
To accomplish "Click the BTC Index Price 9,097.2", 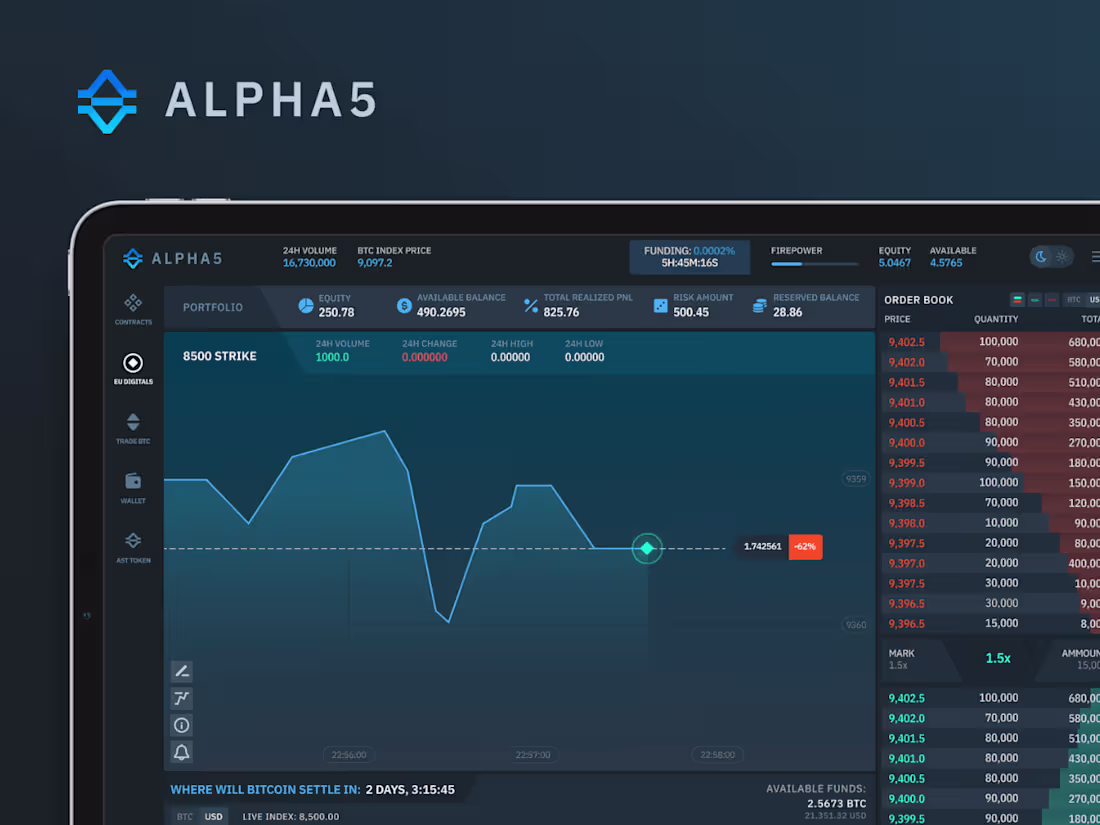I will 375,263.
